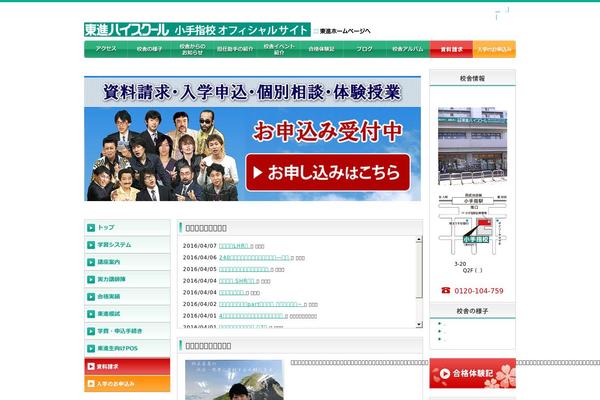Viewport: 600px width, 400px height.
Task: Select 実力講師陣 in the left sidebar
Action: 127,279
